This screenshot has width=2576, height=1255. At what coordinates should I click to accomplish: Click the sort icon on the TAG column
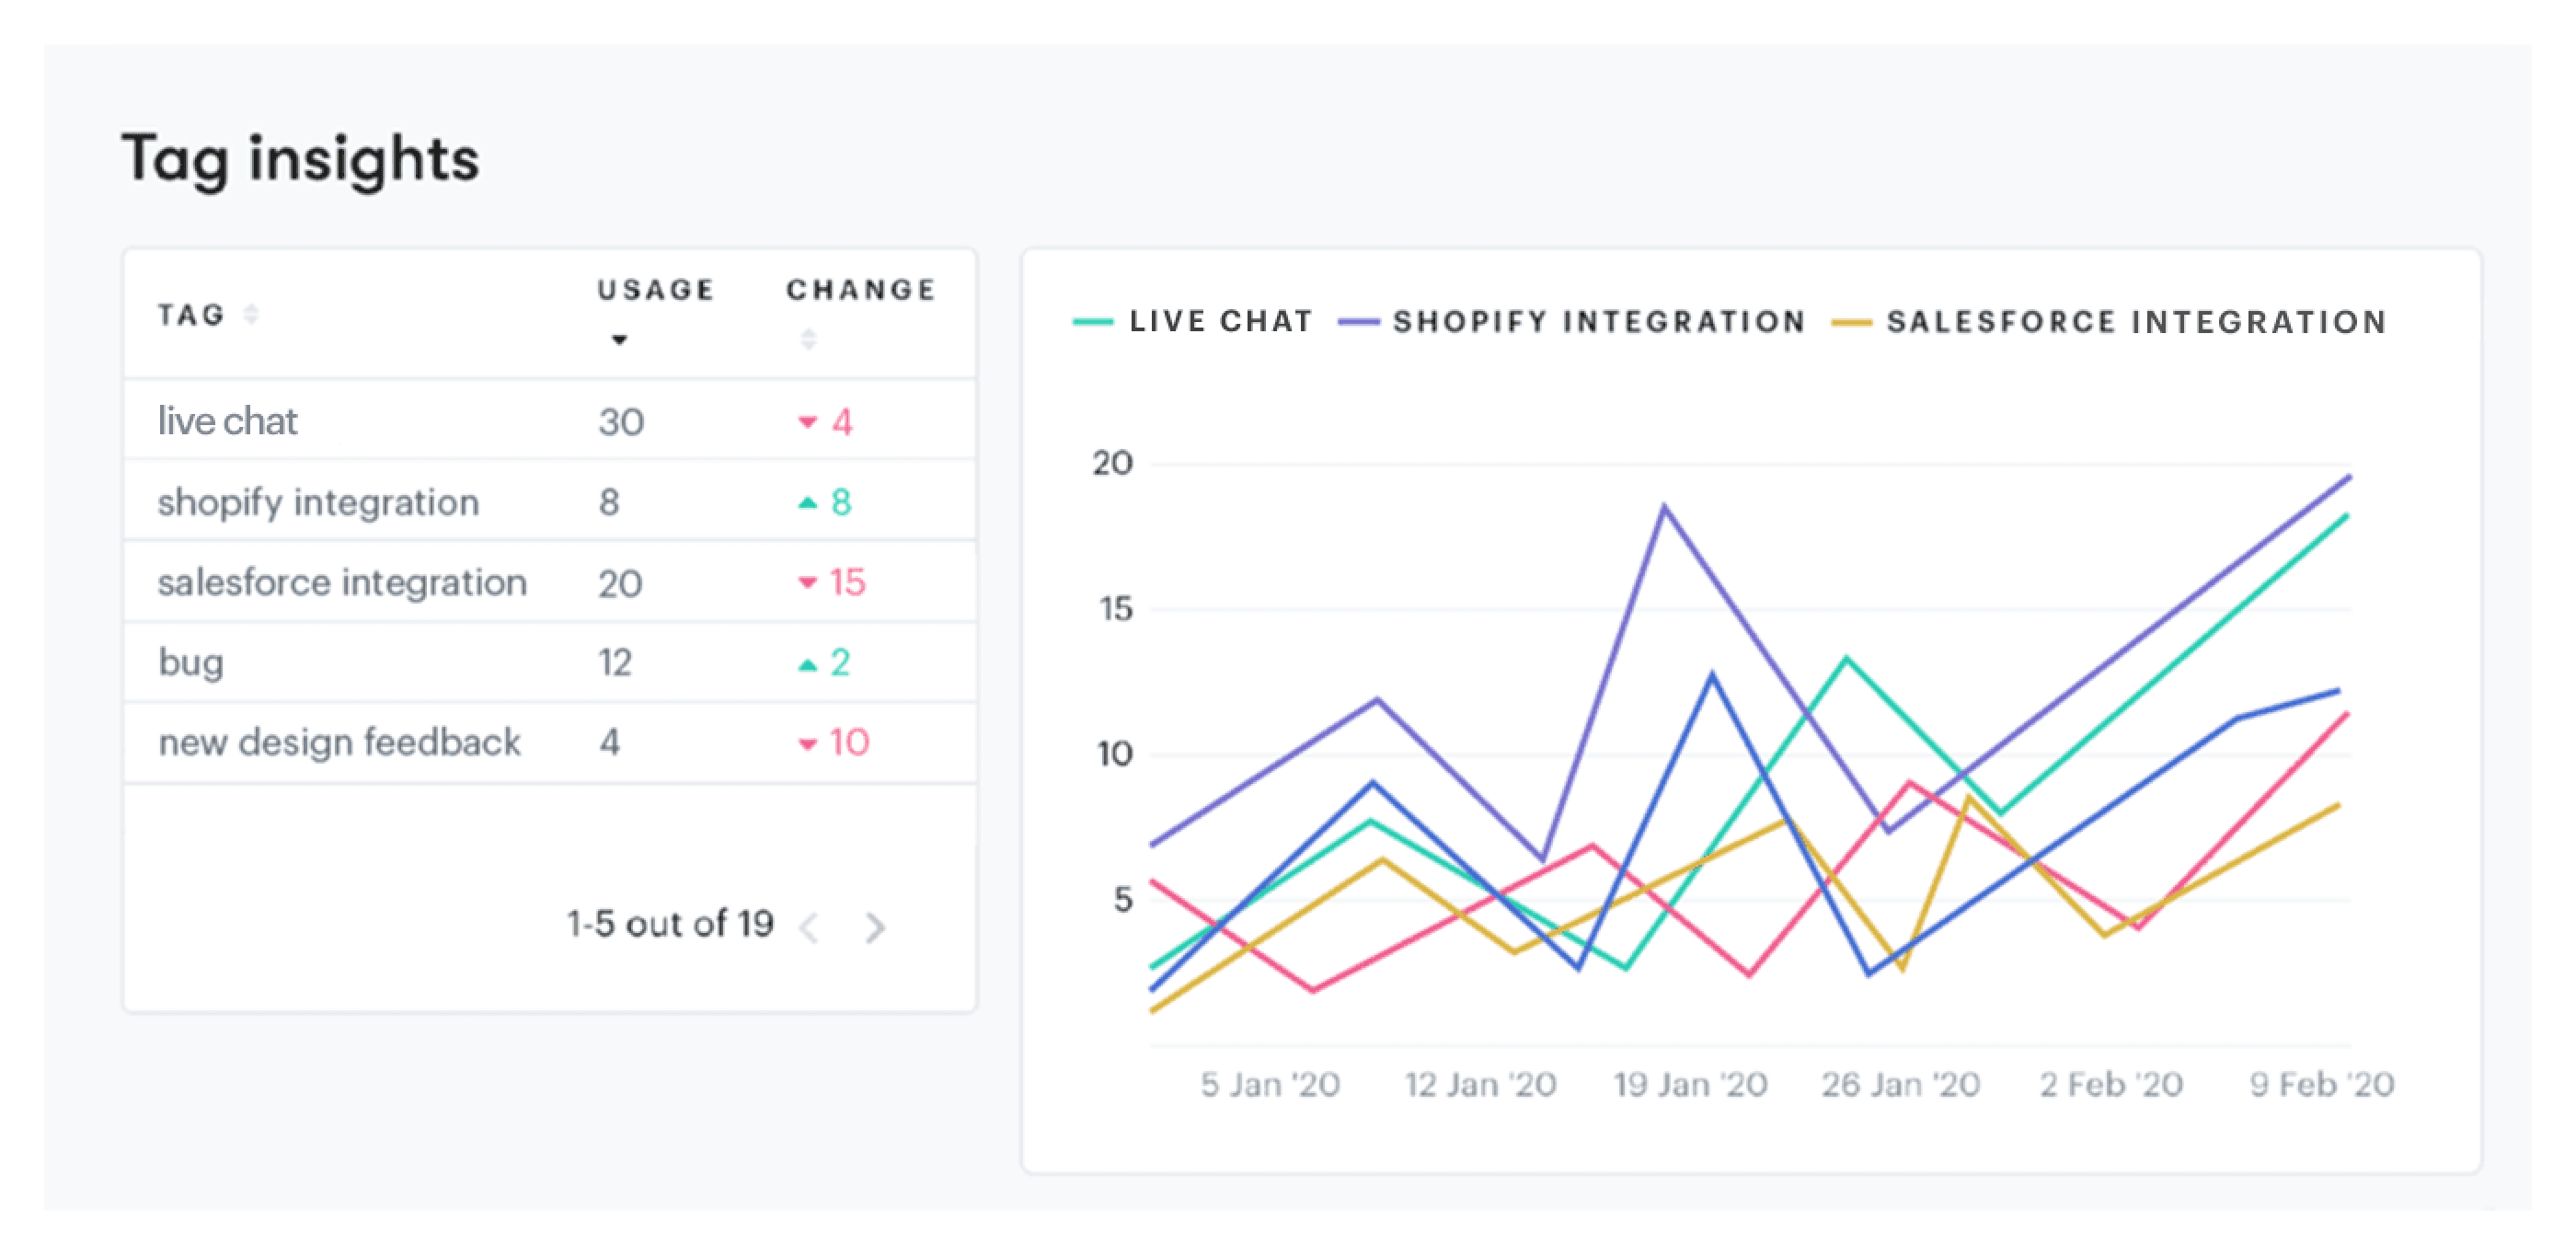click(x=250, y=316)
